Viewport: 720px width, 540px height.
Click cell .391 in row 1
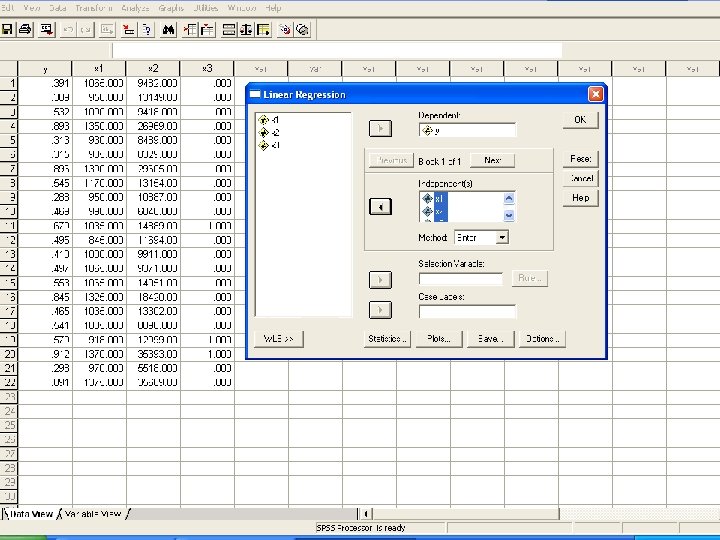pos(45,83)
